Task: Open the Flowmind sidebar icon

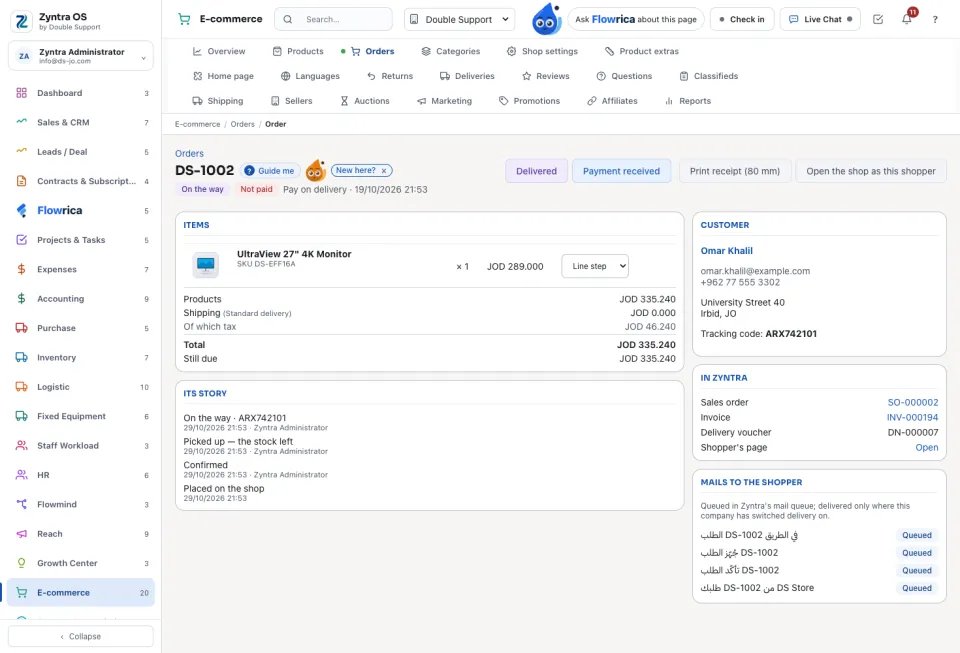Action: pos(21,504)
